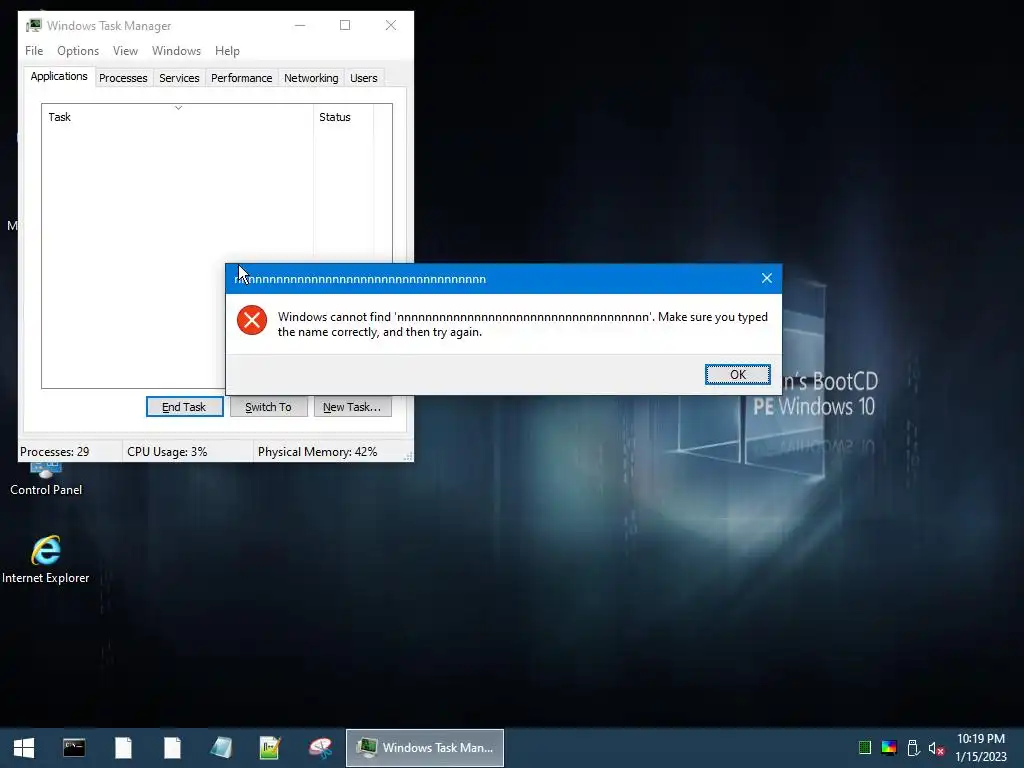
Task: Minimize the Windows Task Manager window
Action: pos(300,25)
